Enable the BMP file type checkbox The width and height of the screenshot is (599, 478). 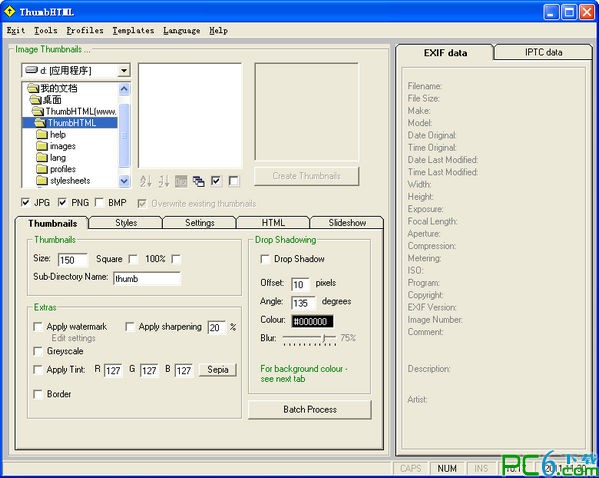(99, 202)
